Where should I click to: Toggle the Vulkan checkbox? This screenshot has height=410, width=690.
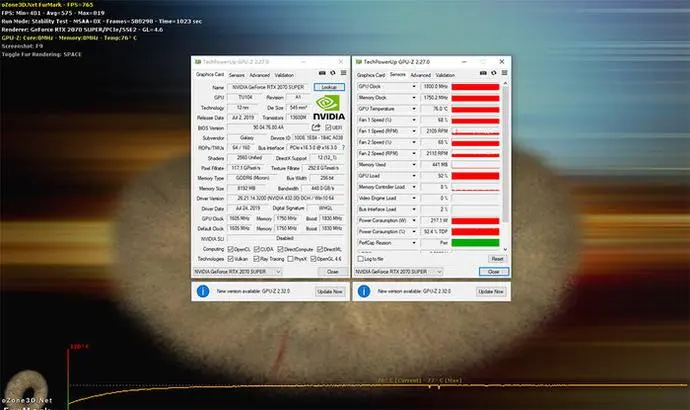coord(230,259)
